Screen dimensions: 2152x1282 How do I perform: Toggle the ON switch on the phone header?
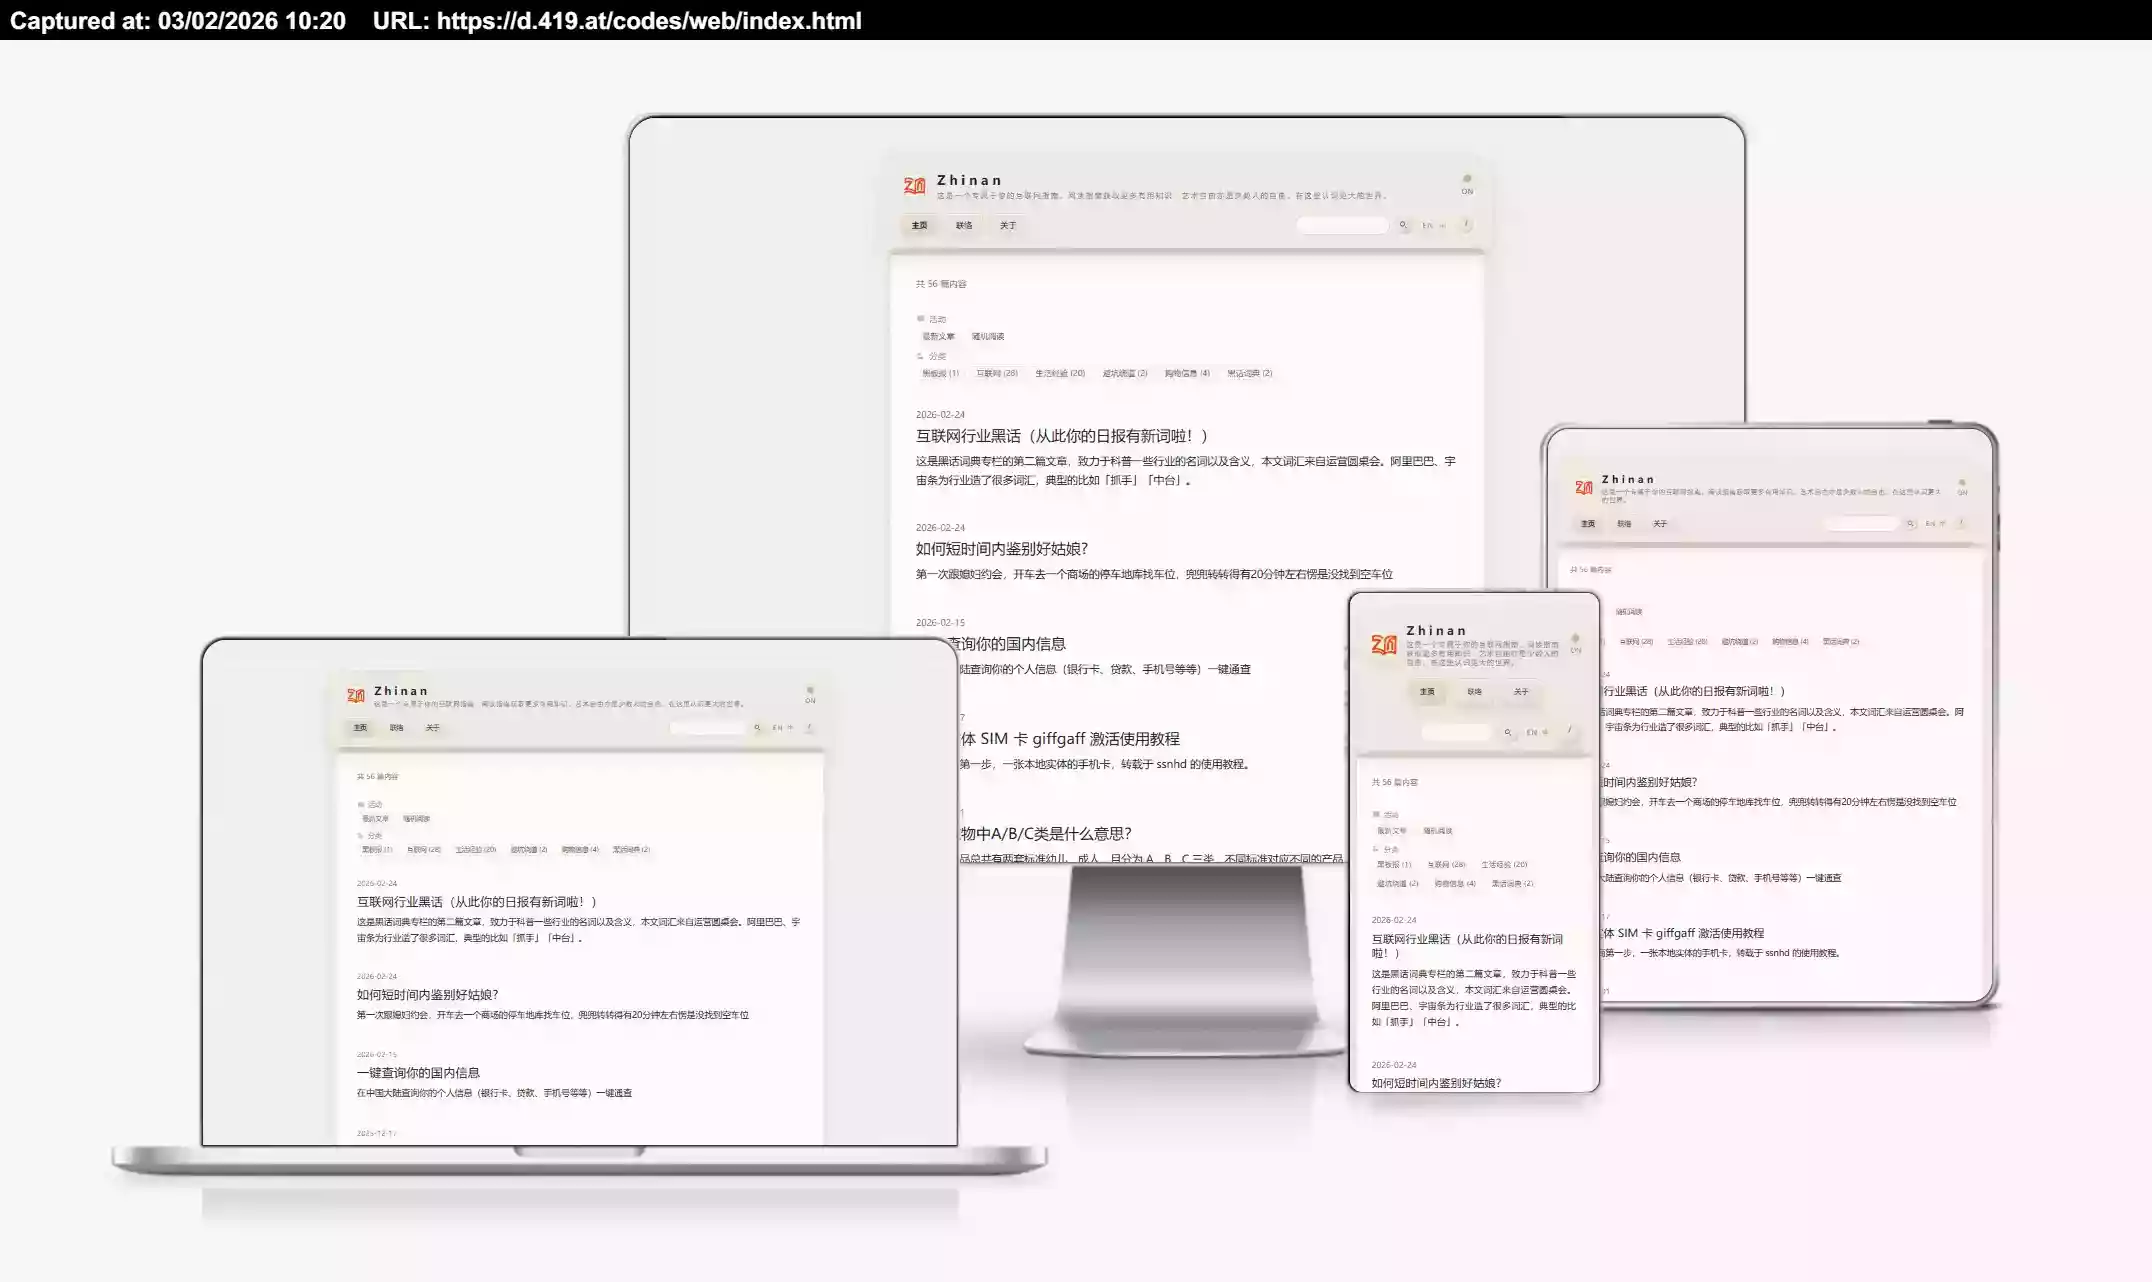1575,642
